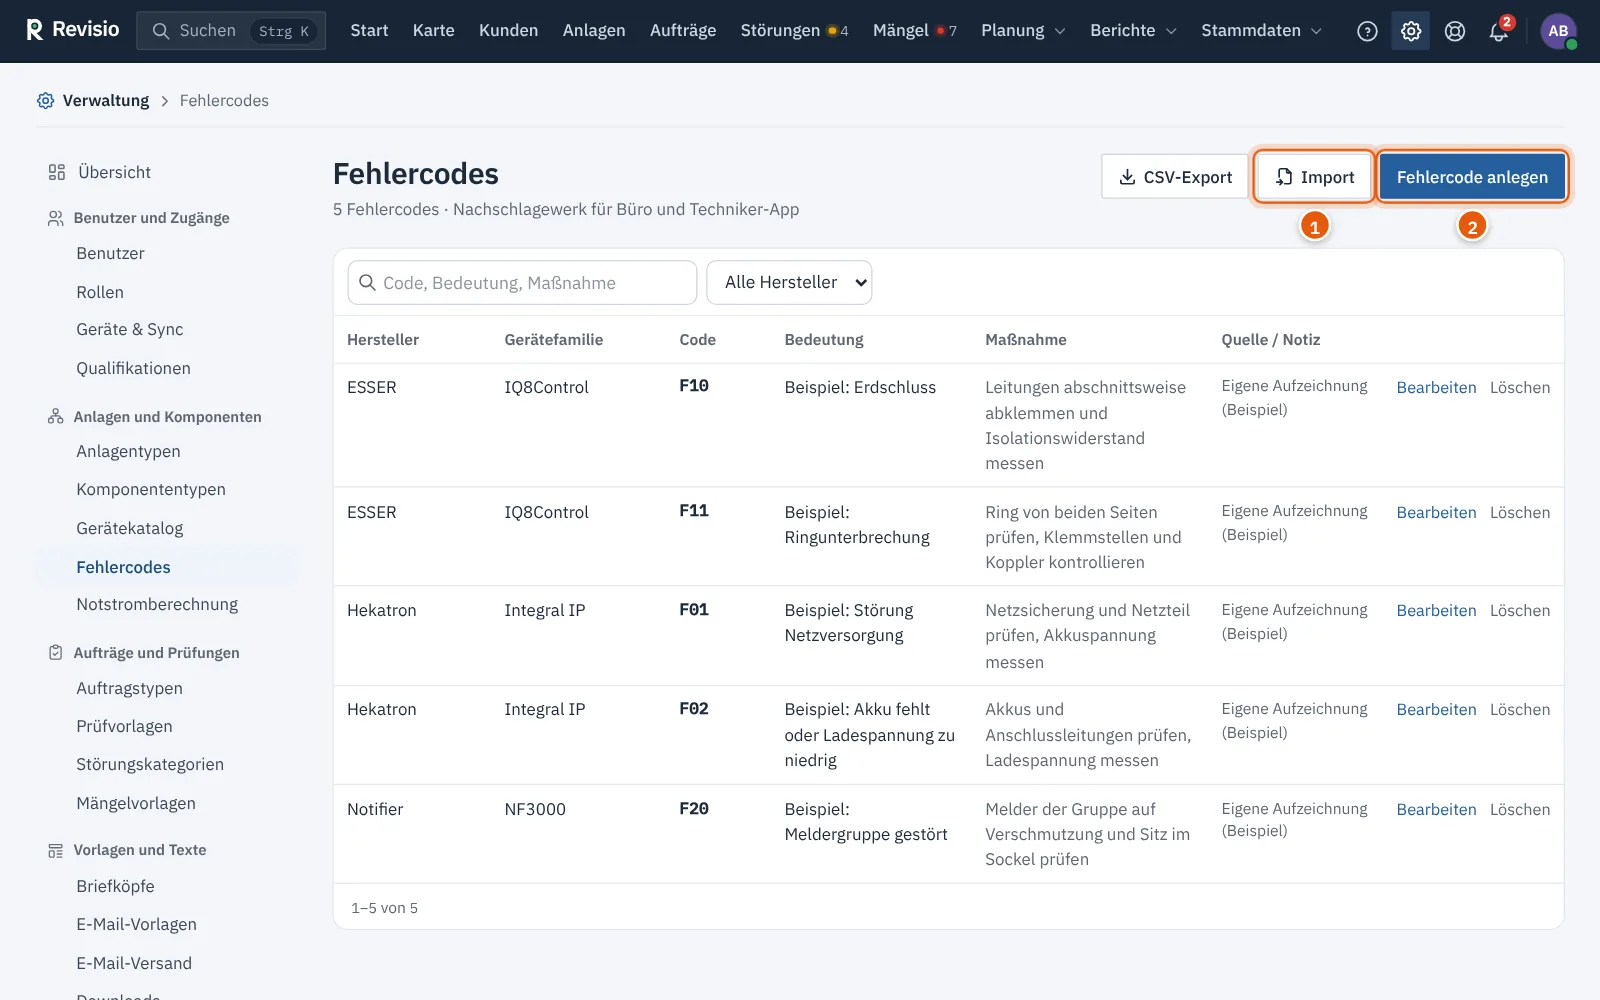This screenshot has width=1600, height=1000.
Task: Go to Störungen in top navigation
Action: point(794,31)
